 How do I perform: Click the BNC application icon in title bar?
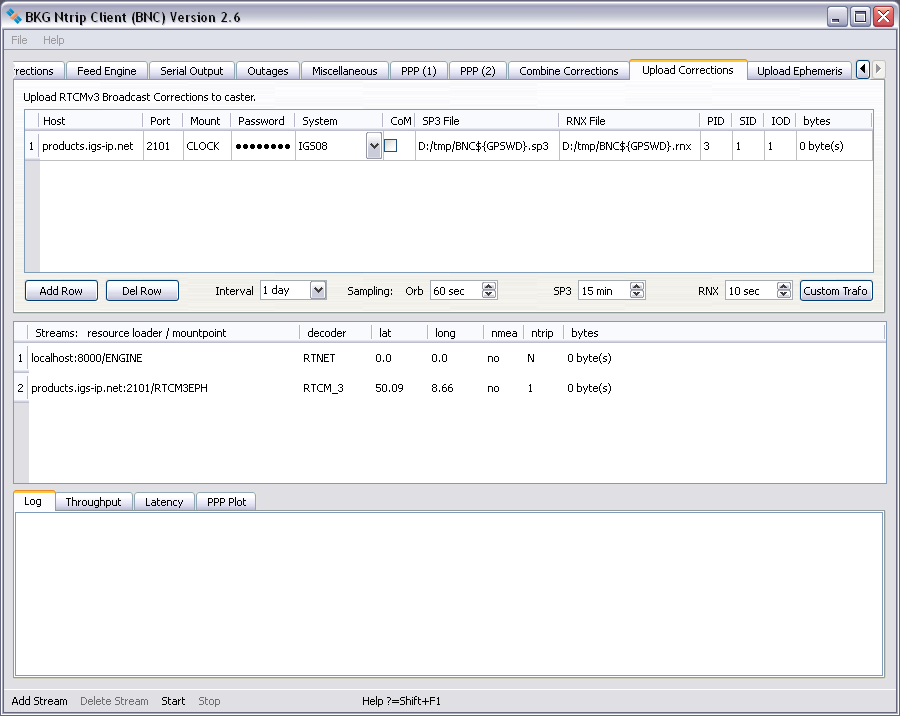15,16
